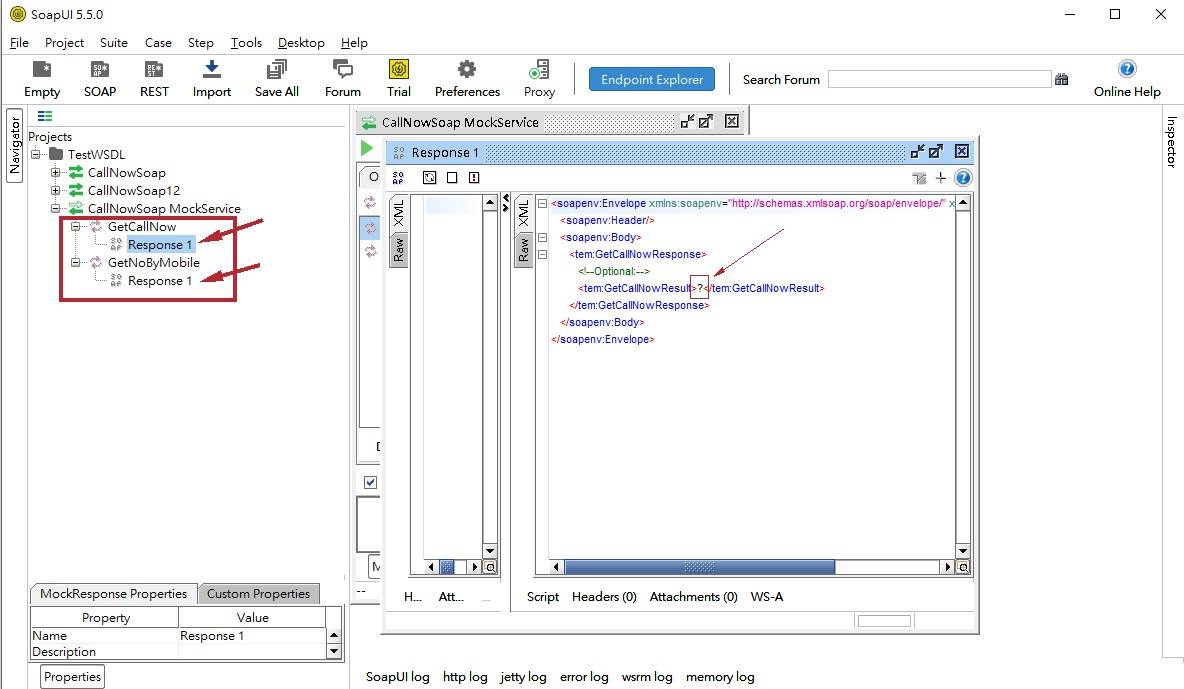Open the http log tab
This screenshot has width=1184, height=689.
pyautogui.click(x=465, y=677)
